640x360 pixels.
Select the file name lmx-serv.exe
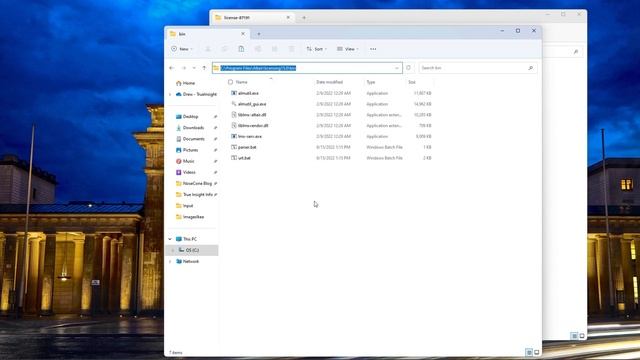click(x=250, y=136)
